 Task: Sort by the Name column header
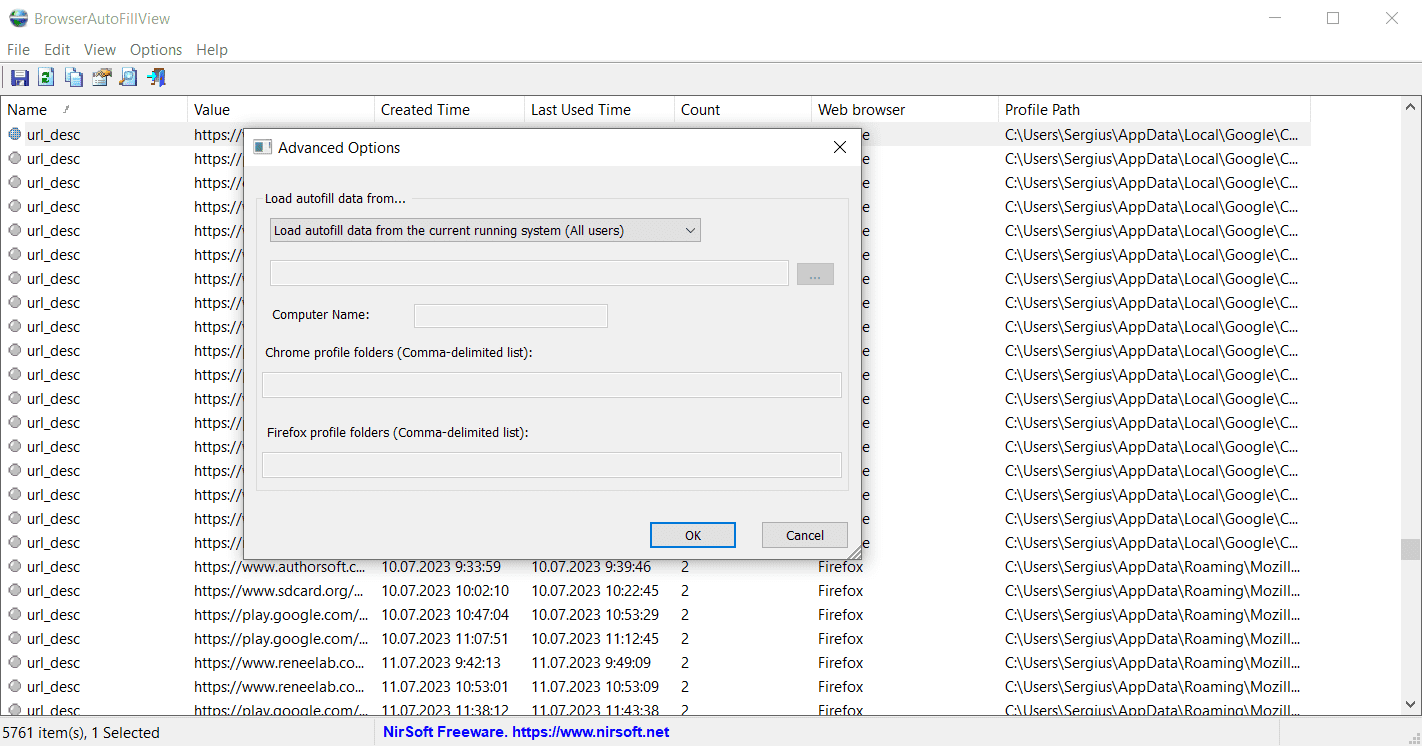94,110
